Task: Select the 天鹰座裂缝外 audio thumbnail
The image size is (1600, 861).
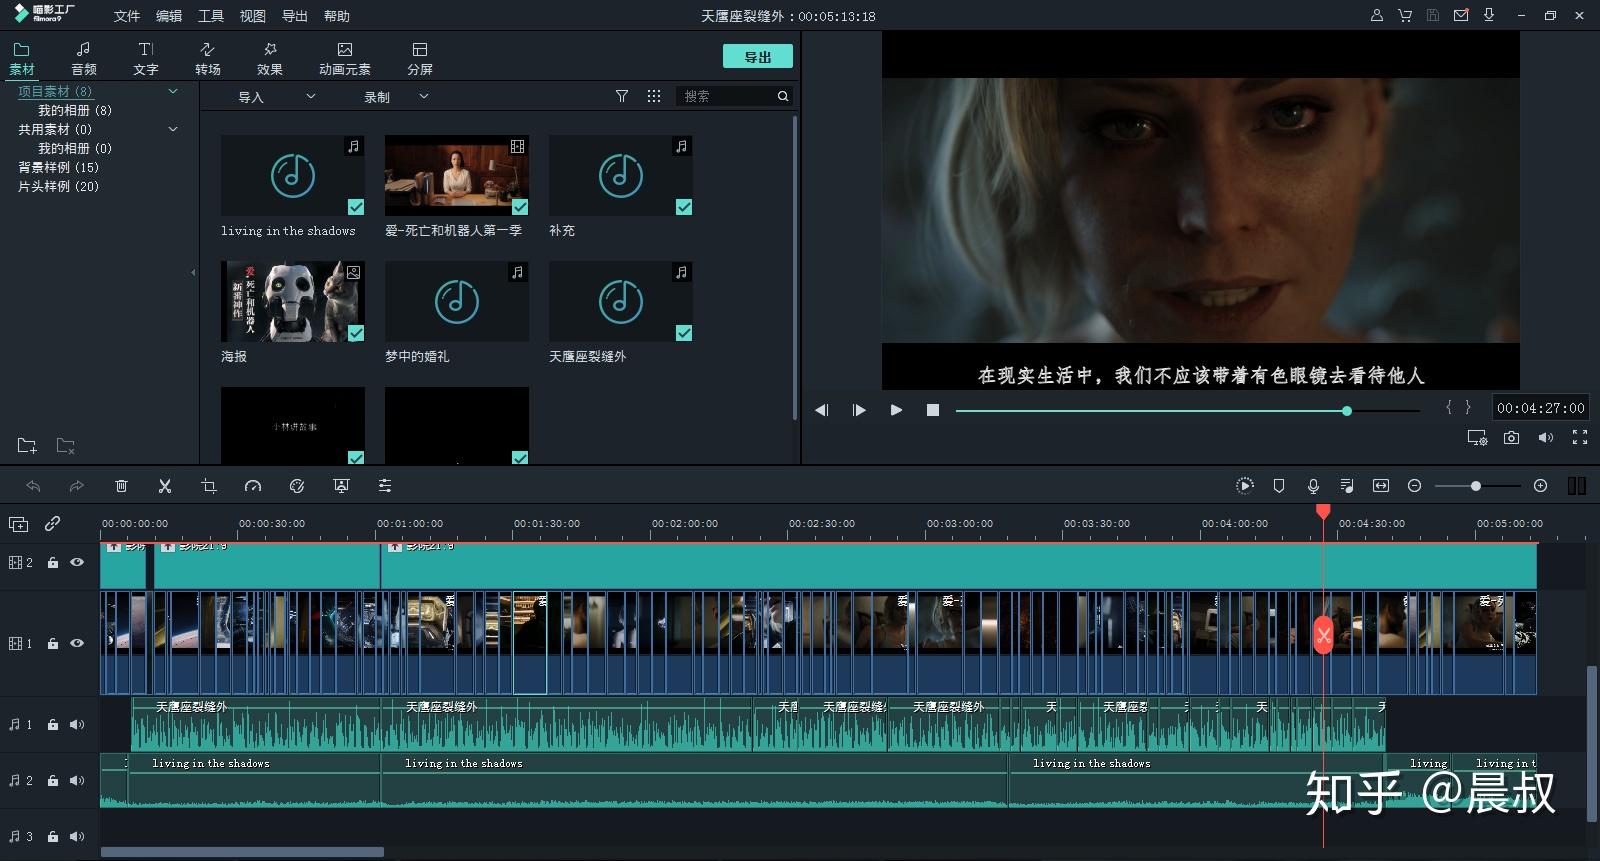Action: pyautogui.click(x=621, y=302)
